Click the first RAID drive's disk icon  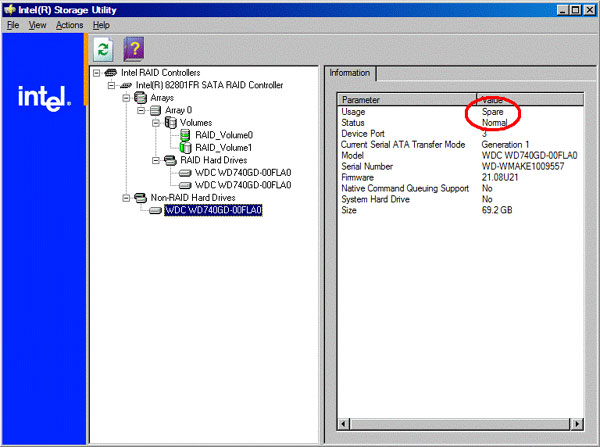185,173
